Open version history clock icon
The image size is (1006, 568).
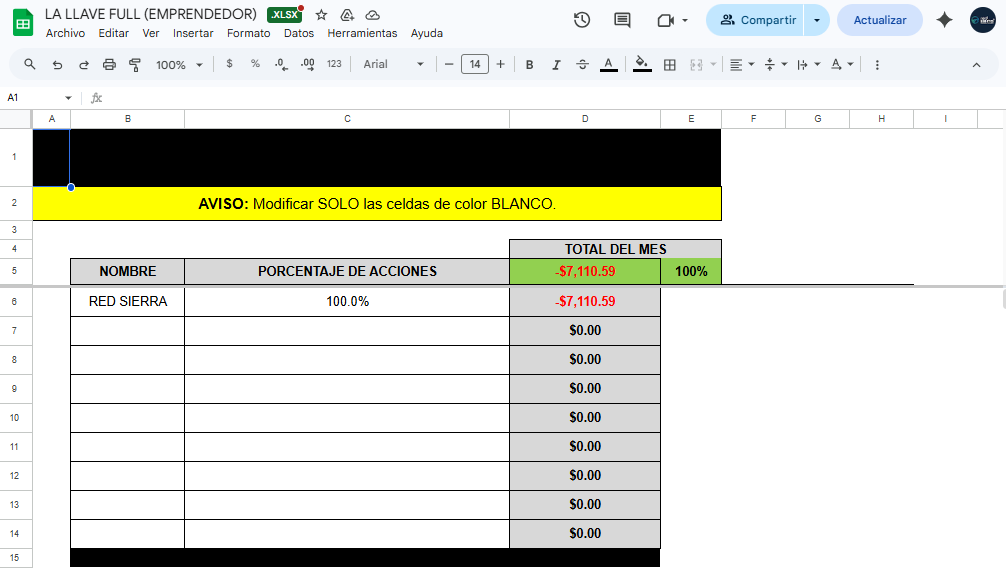click(x=582, y=20)
